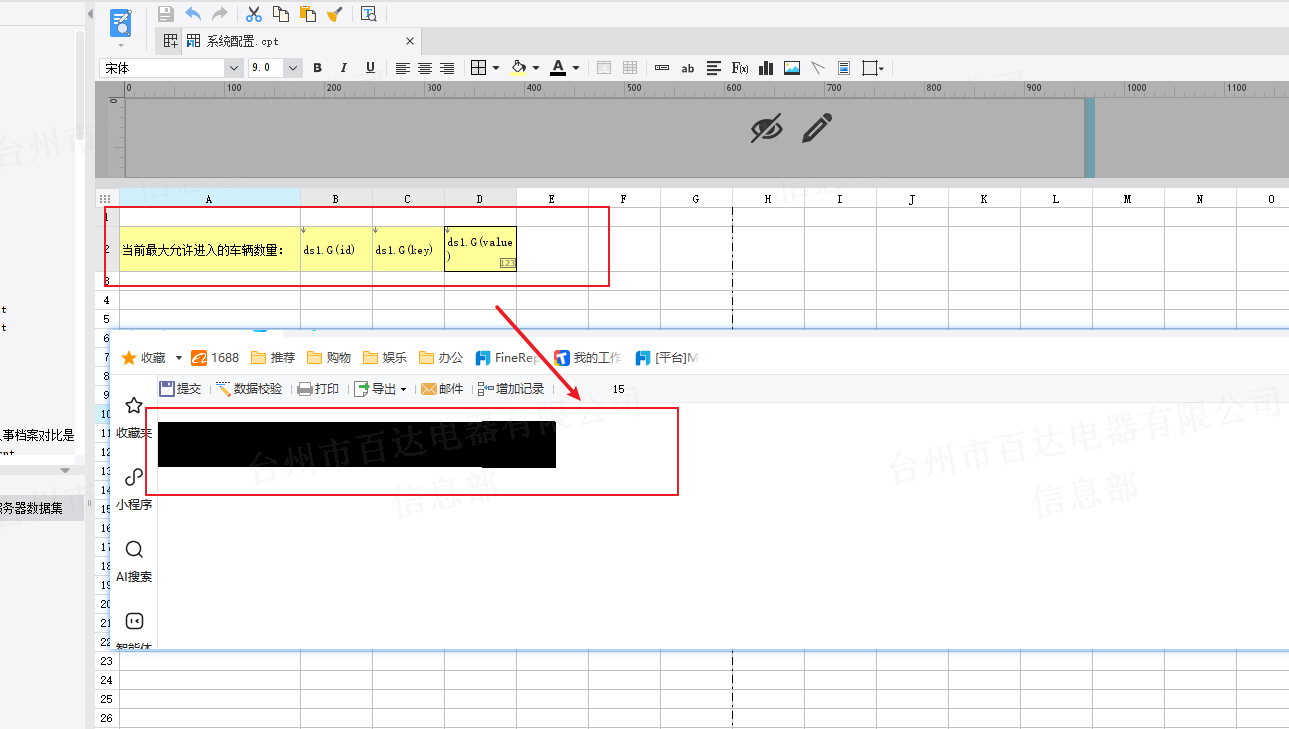Screen dimensions: 1289x729
Task: Click the Save icon in the designer toolbar
Action: coord(166,14)
